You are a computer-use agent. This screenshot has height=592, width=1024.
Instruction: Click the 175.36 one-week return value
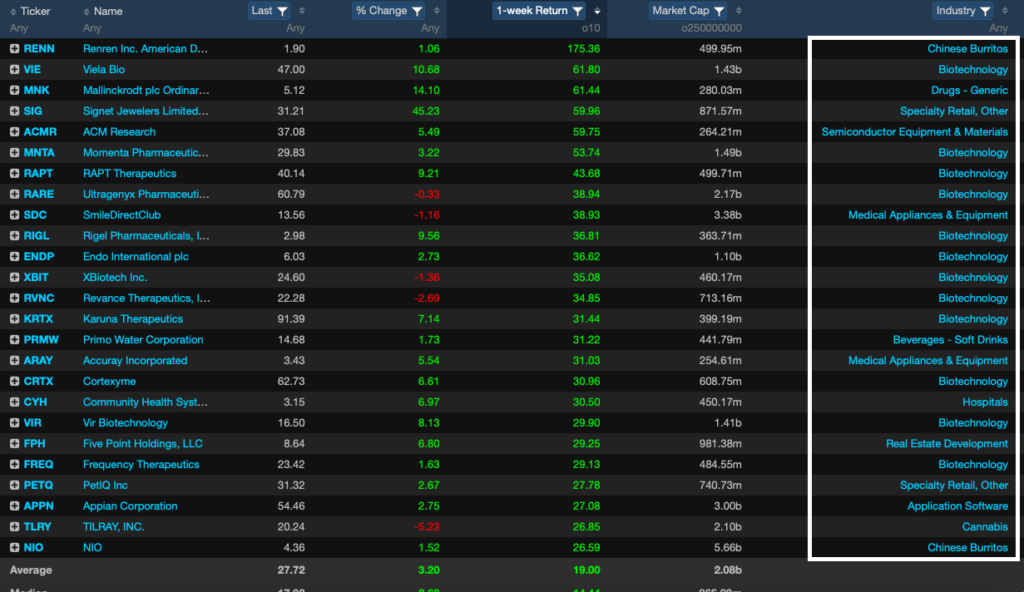click(584, 48)
